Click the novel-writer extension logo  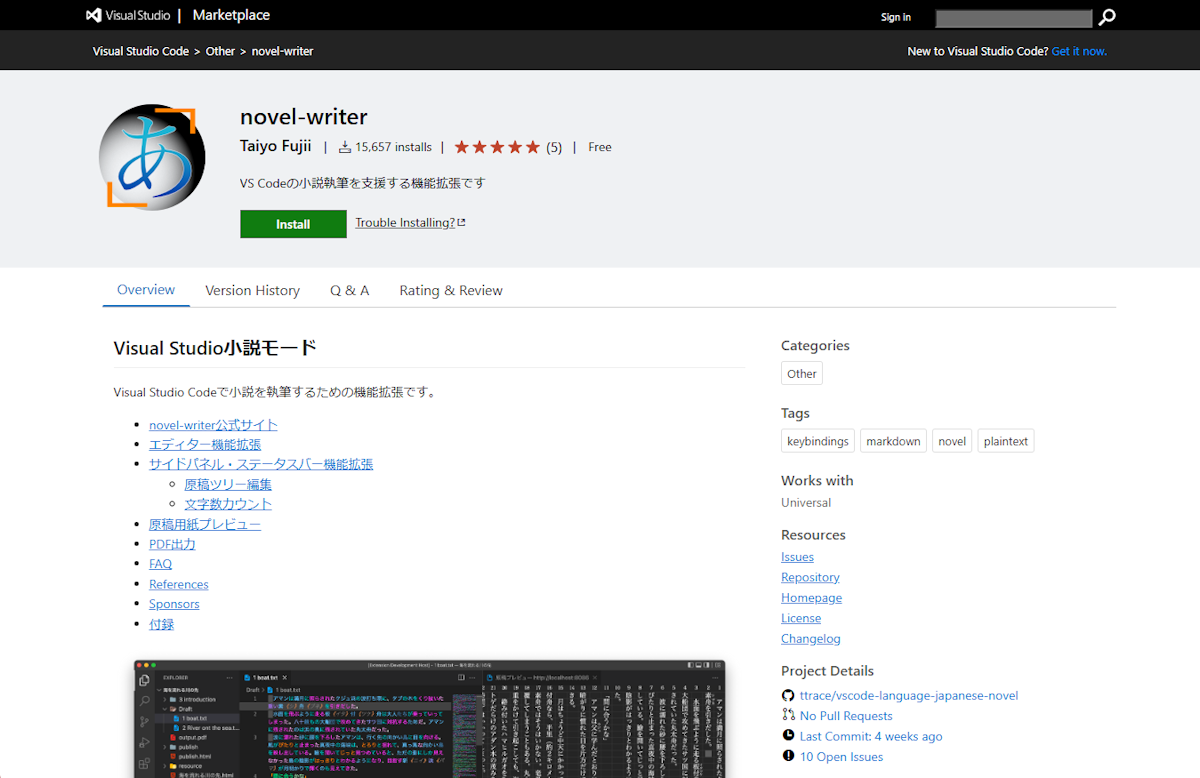(x=152, y=157)
